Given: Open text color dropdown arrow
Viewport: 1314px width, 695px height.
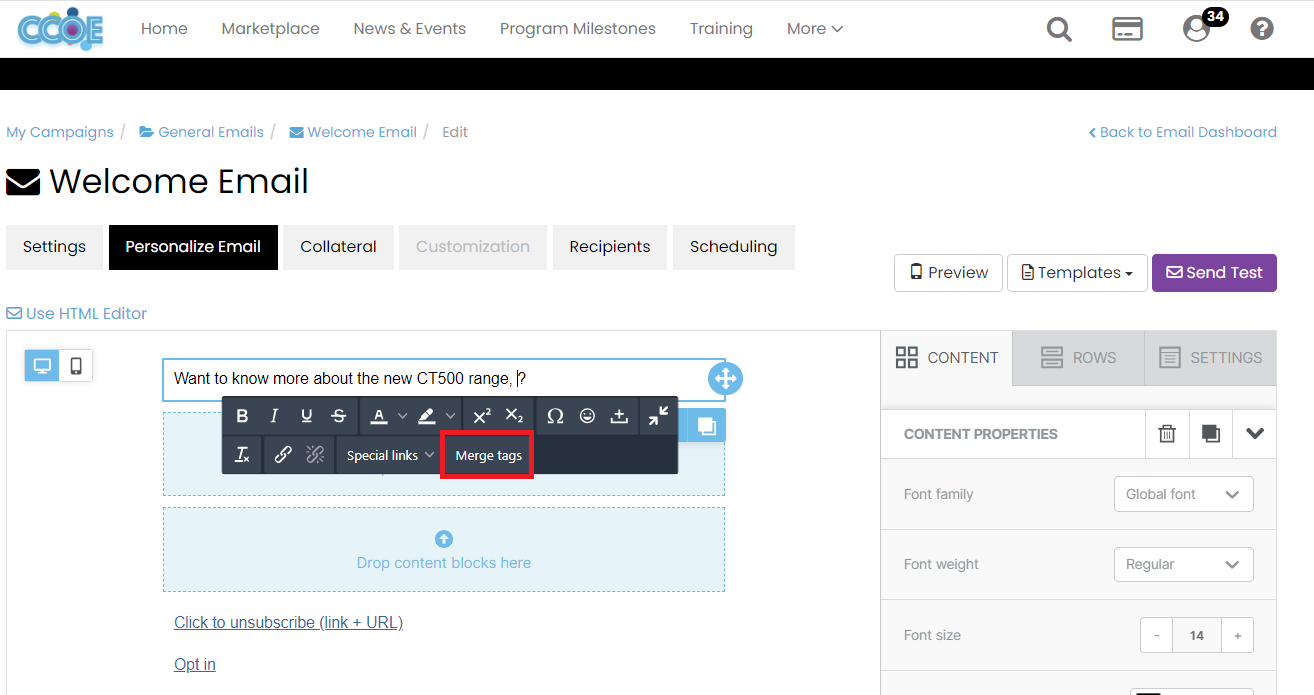Looking at the screenshot, I should click(402, 416).
